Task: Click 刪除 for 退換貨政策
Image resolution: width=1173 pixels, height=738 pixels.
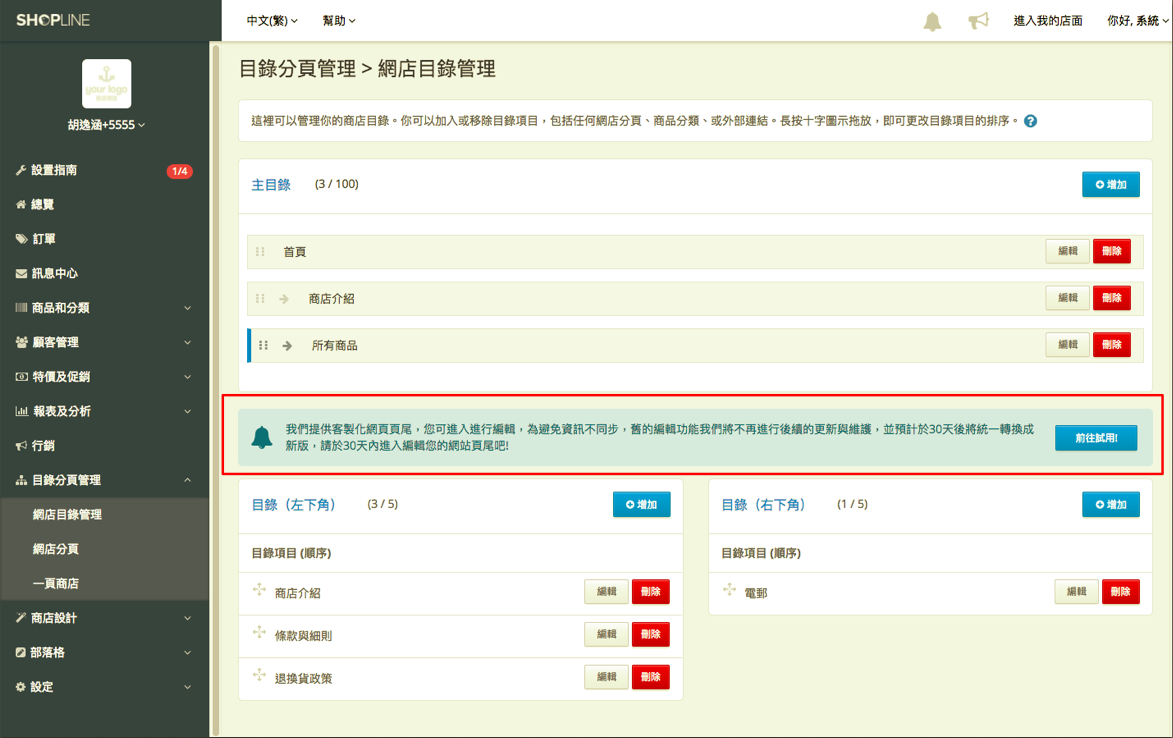Action: tap(651, 677)
